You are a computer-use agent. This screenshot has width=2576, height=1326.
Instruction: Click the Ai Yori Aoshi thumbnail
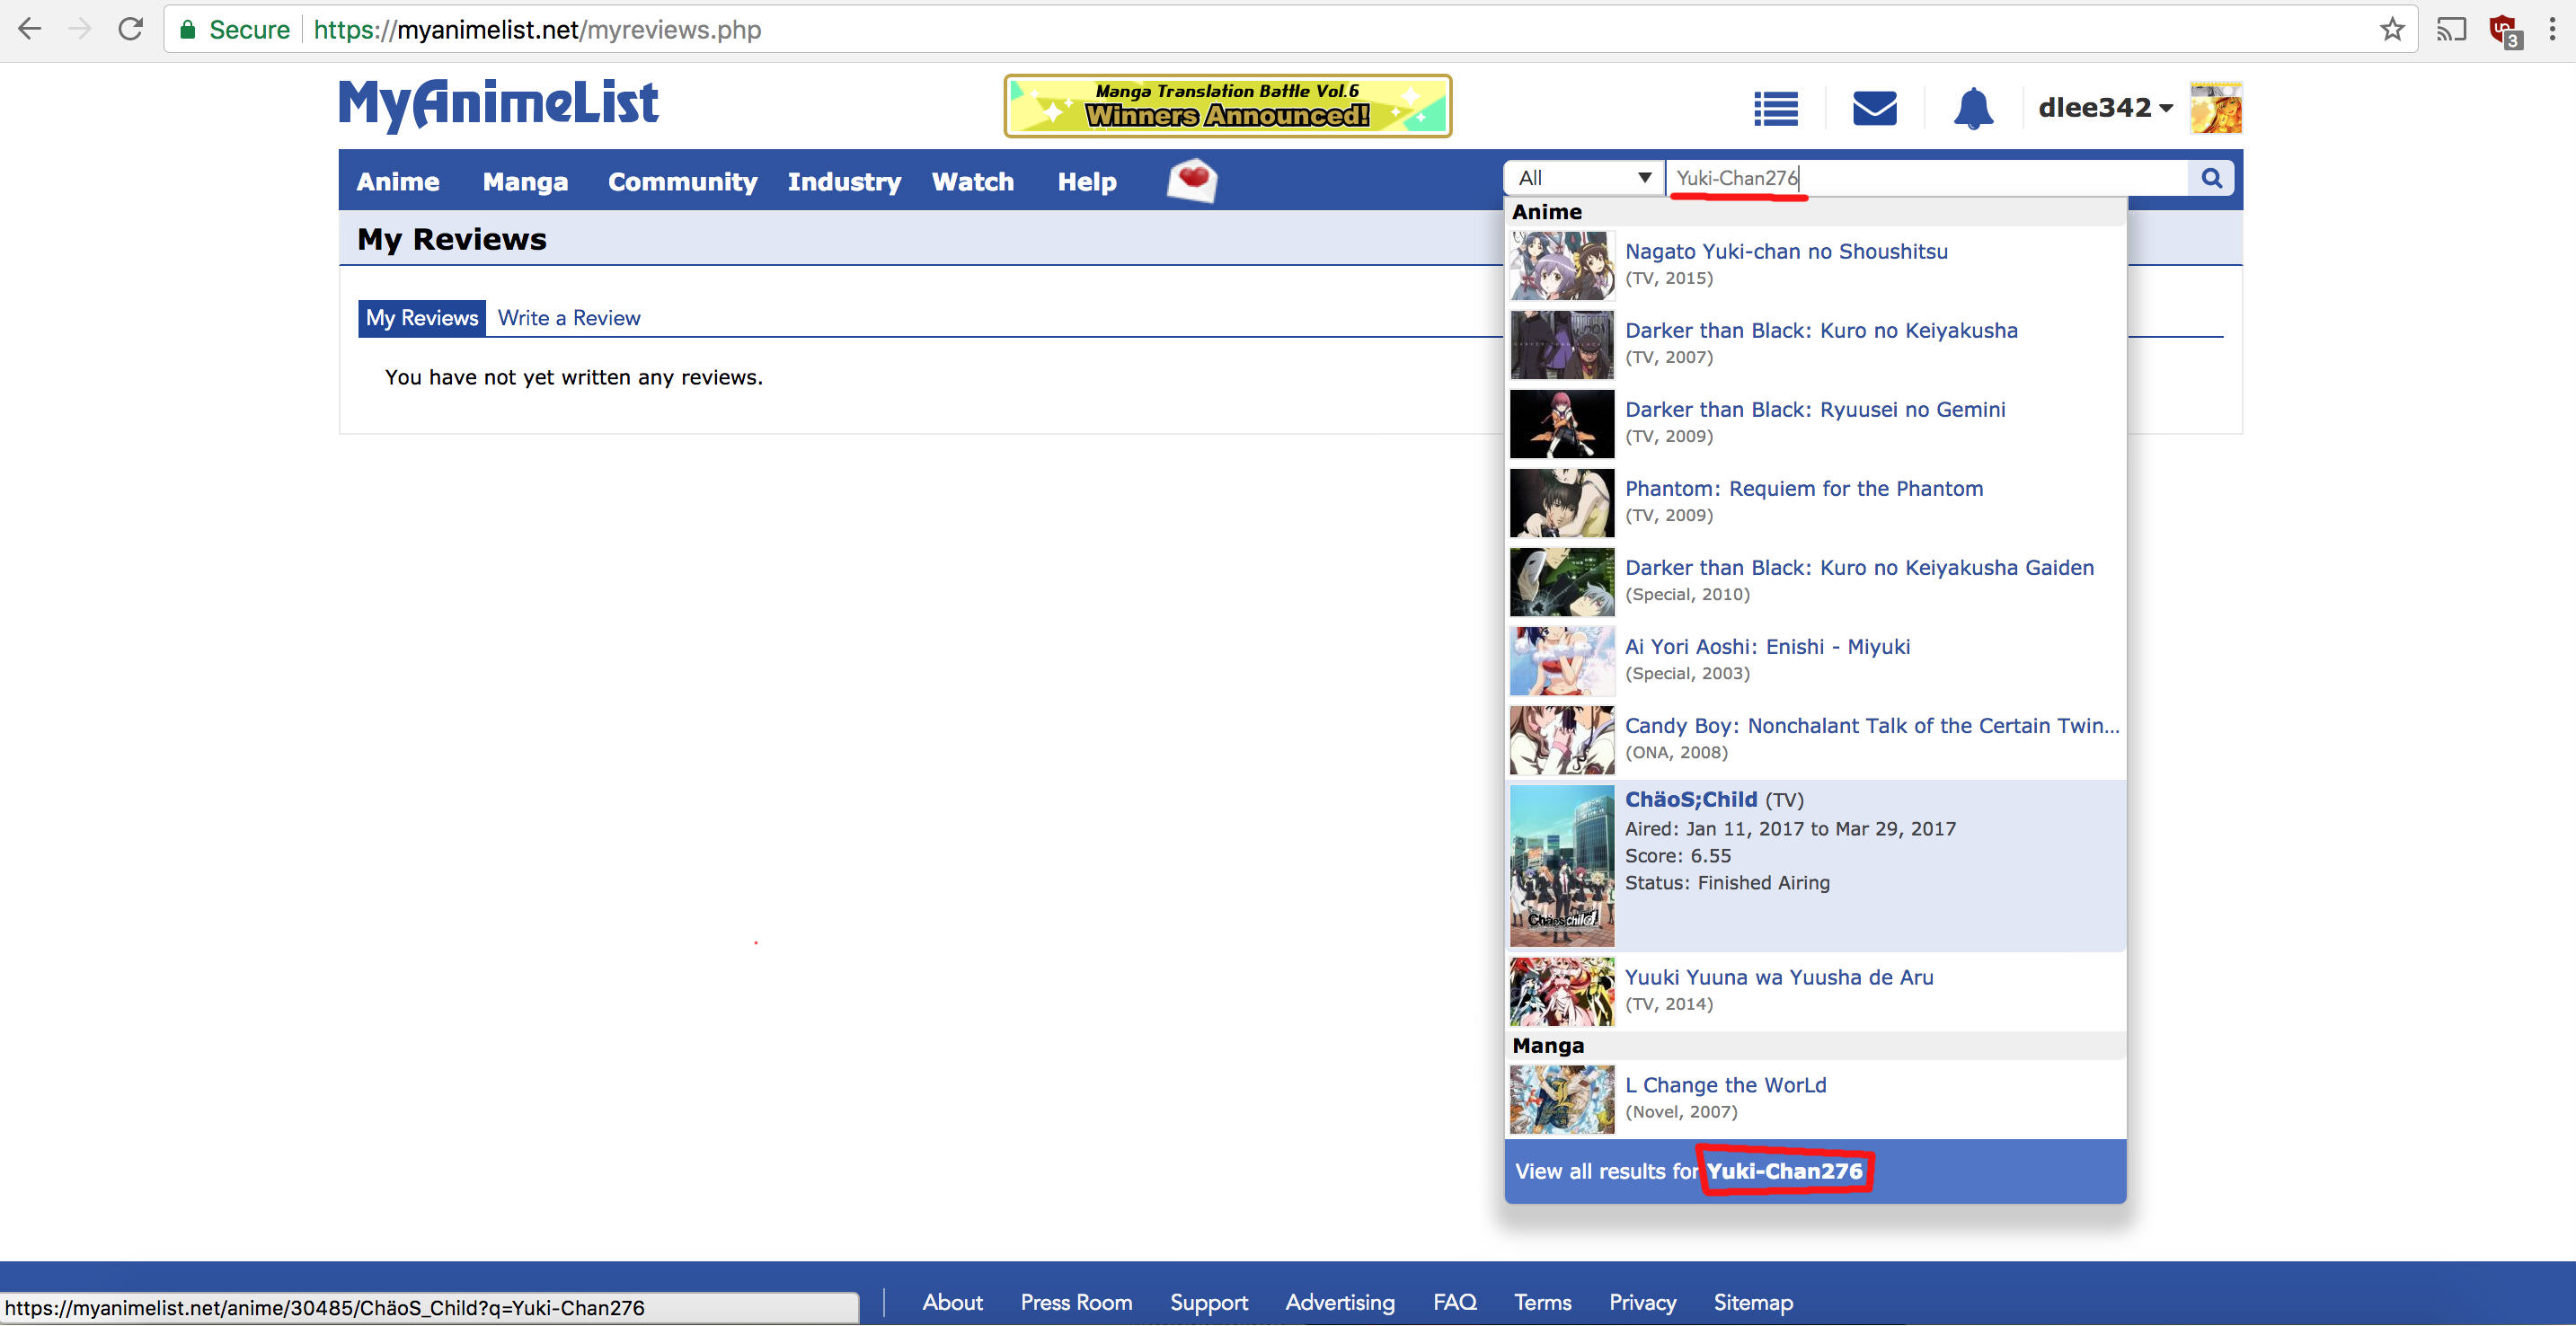pos(1562,661)
